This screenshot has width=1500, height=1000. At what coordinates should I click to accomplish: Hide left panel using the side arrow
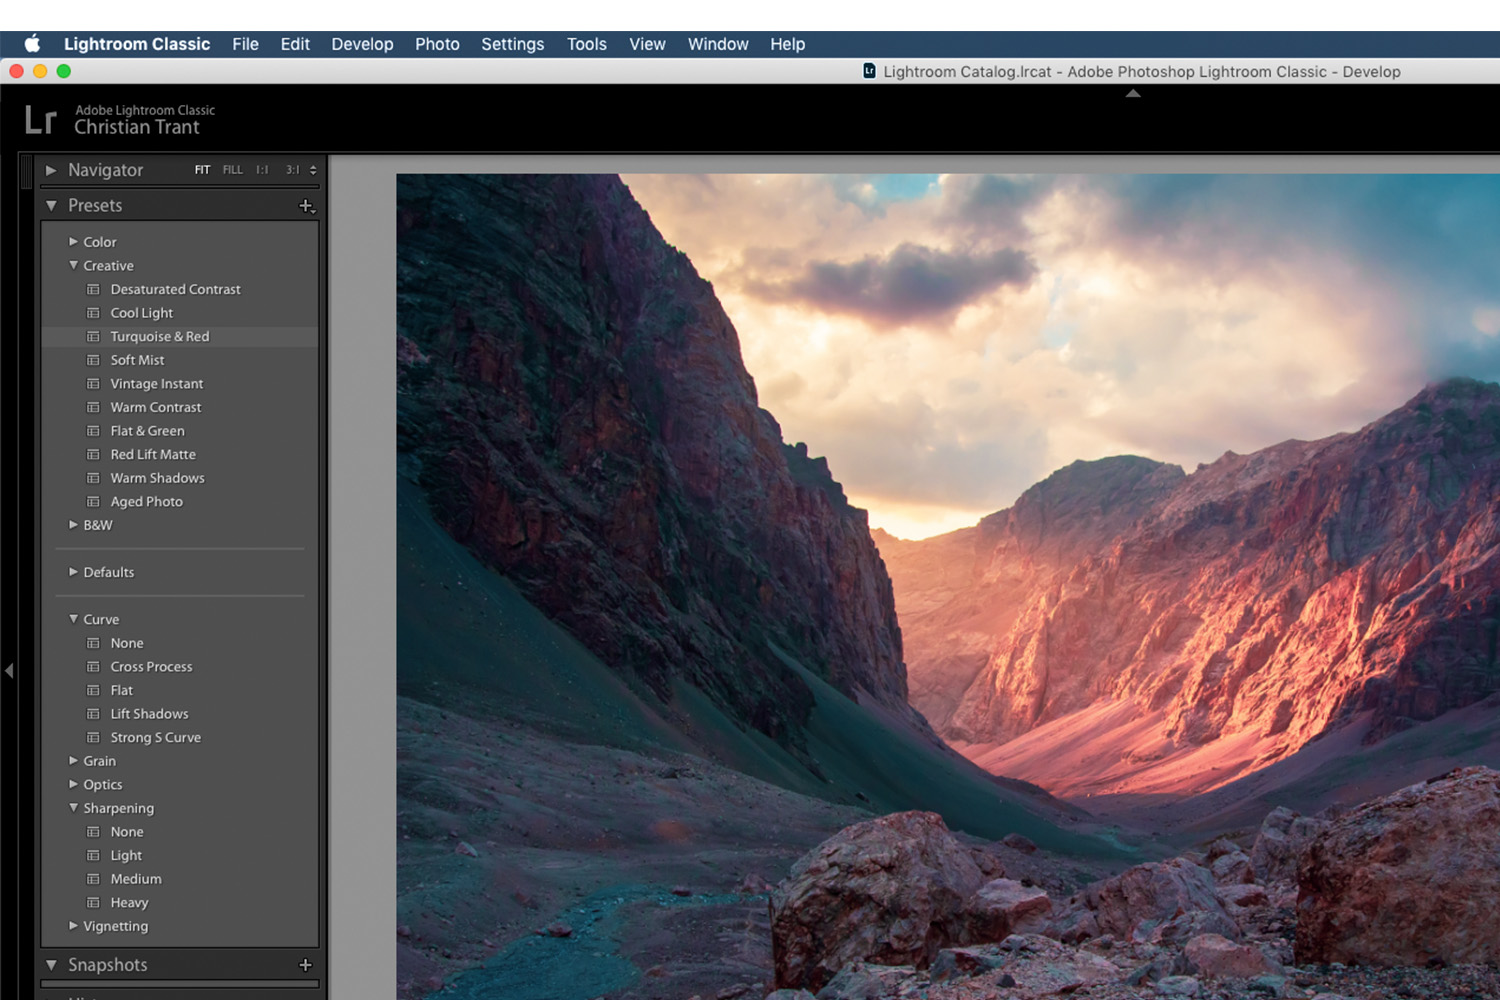click(9, 671)
